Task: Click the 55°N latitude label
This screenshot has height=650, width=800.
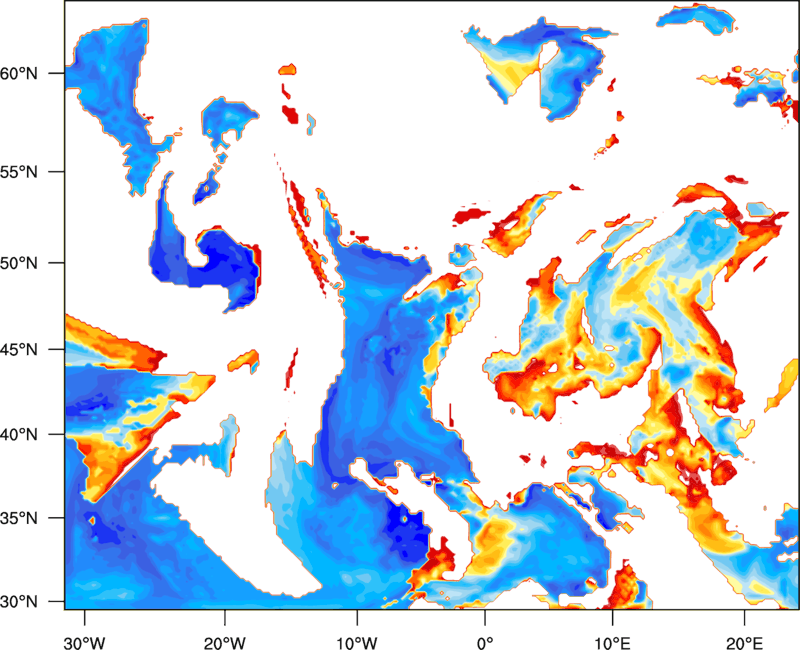Action: tap(19, 172)
